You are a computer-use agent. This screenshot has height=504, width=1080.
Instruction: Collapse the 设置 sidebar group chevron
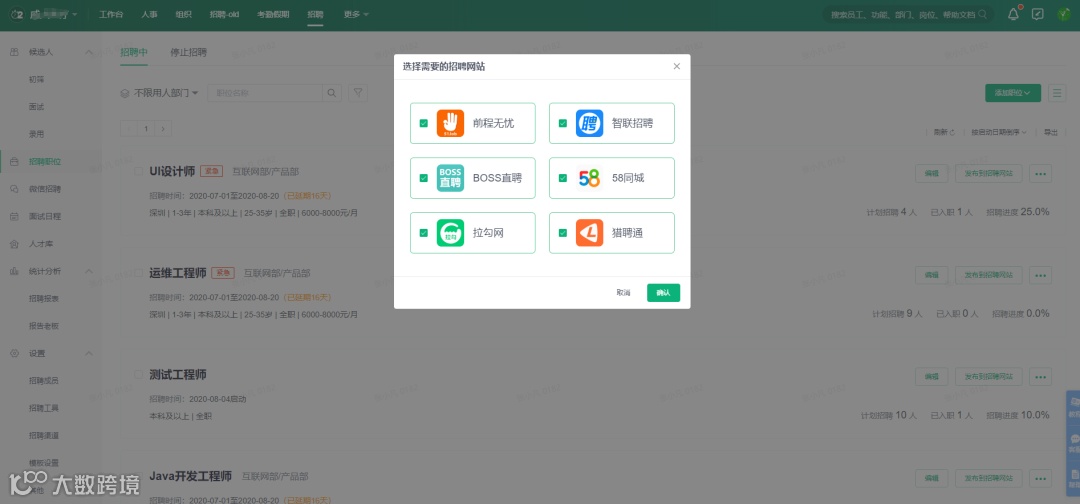(88, 353)
